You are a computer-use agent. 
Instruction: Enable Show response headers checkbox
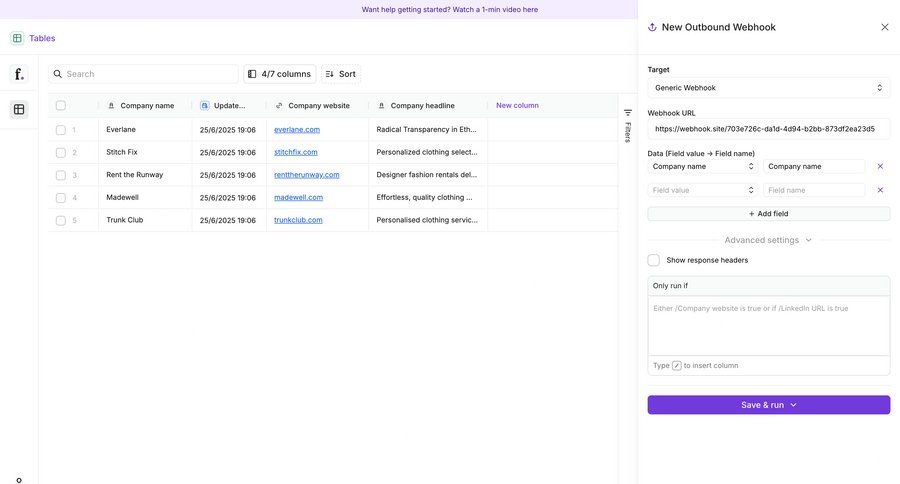654,260
